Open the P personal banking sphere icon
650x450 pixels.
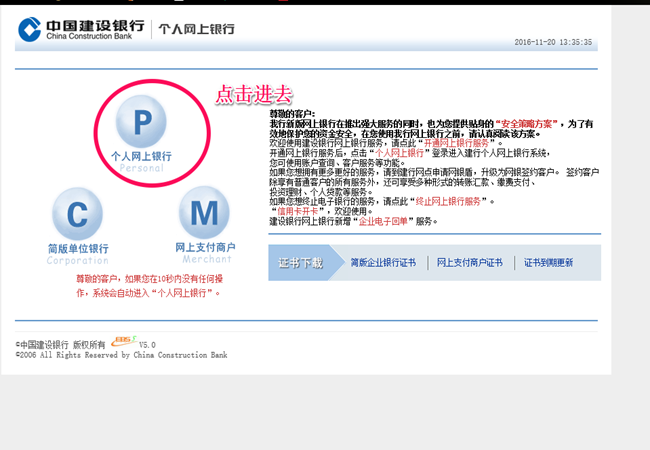[x=141, y=121]
